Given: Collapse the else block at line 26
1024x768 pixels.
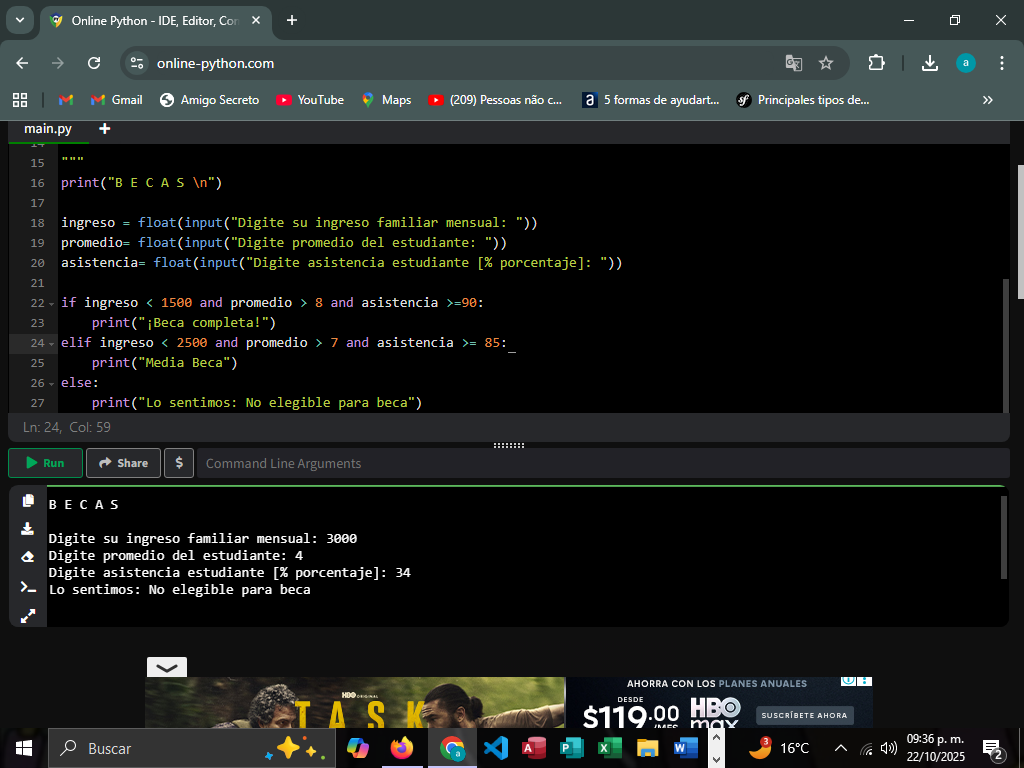Looking at the screenshot, I should click(x=51, y=383).
